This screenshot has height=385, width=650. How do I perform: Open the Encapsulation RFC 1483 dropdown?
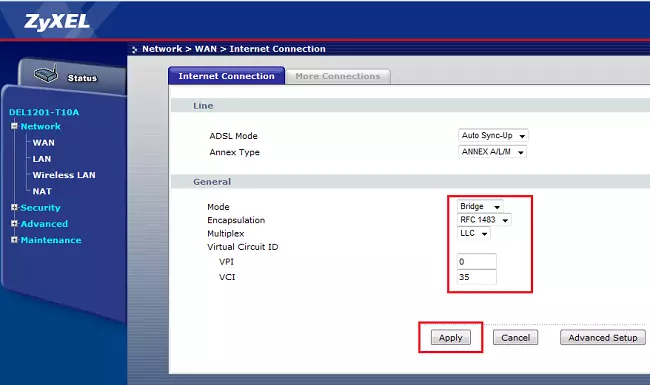click(x=484, y=220)
